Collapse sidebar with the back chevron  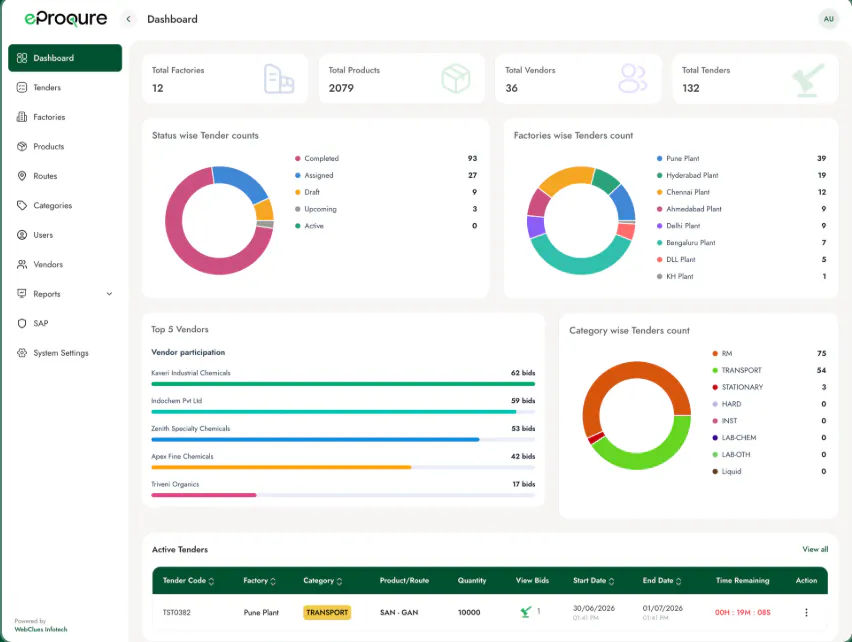[x=128, y=19]
